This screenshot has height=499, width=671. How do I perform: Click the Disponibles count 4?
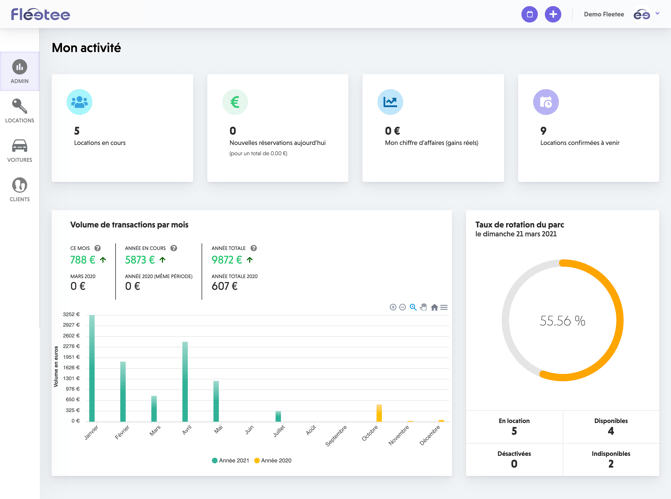611,431
